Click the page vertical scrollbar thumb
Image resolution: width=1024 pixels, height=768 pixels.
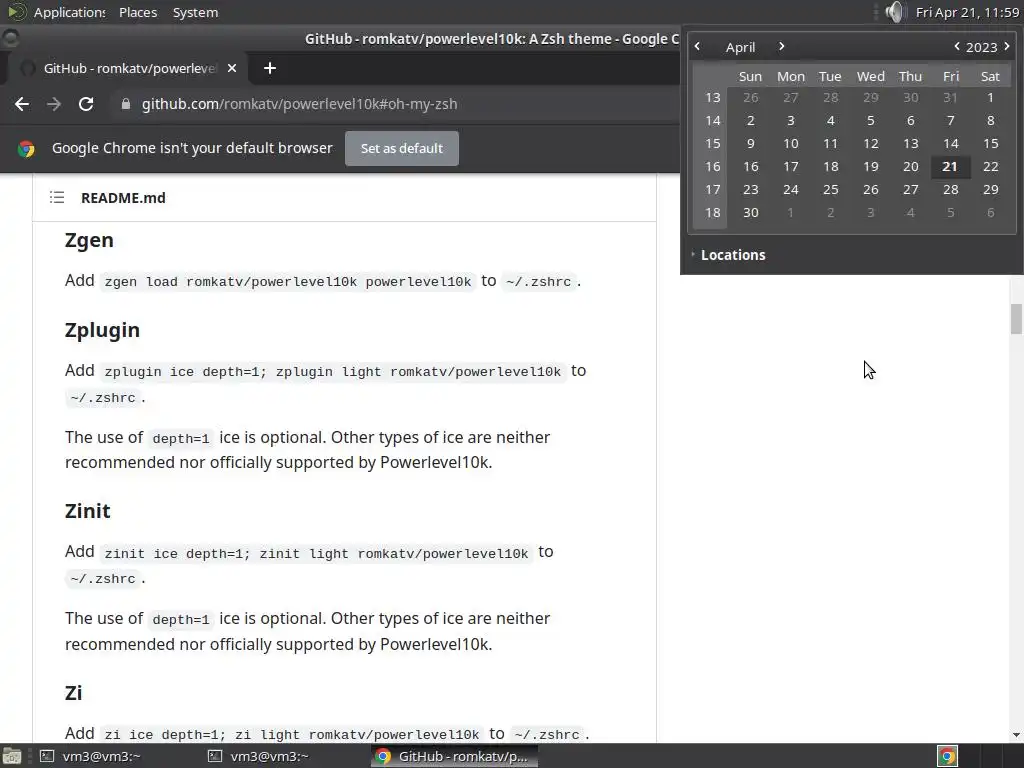click(1016, 319)
